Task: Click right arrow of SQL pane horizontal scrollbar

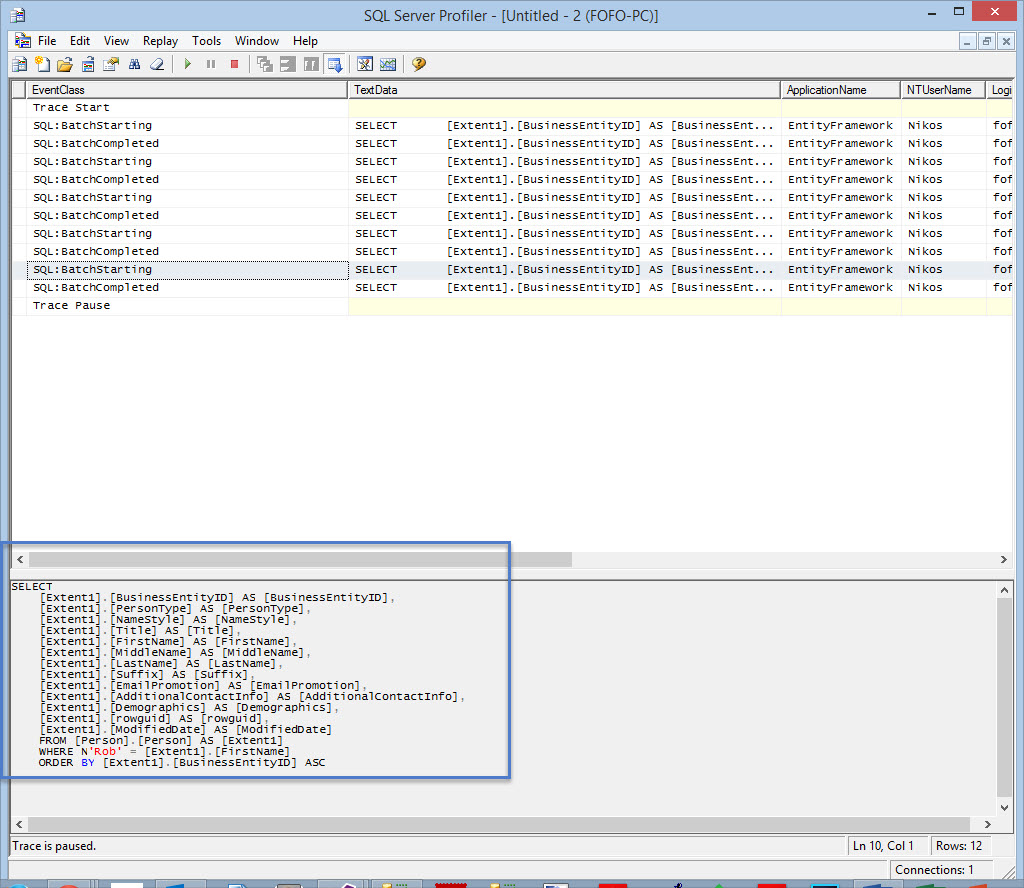Action: (987, 825)
